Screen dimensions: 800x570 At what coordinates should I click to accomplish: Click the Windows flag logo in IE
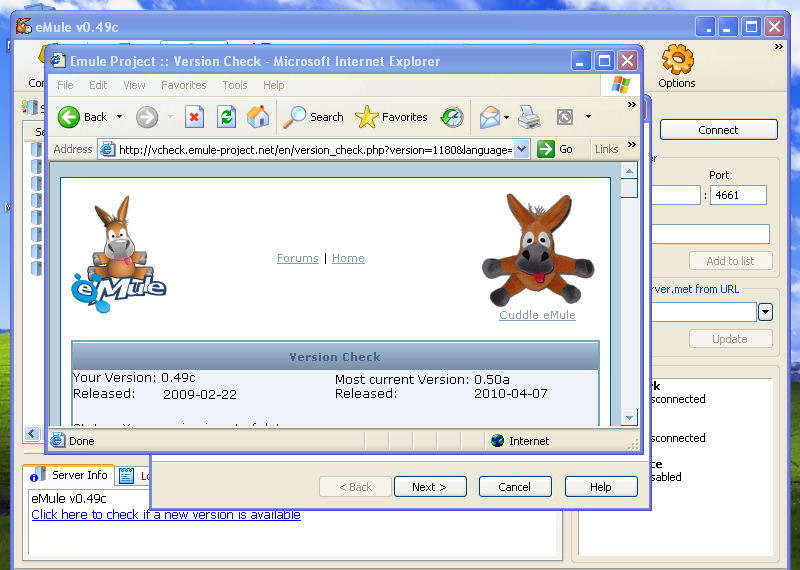point(621,85)
